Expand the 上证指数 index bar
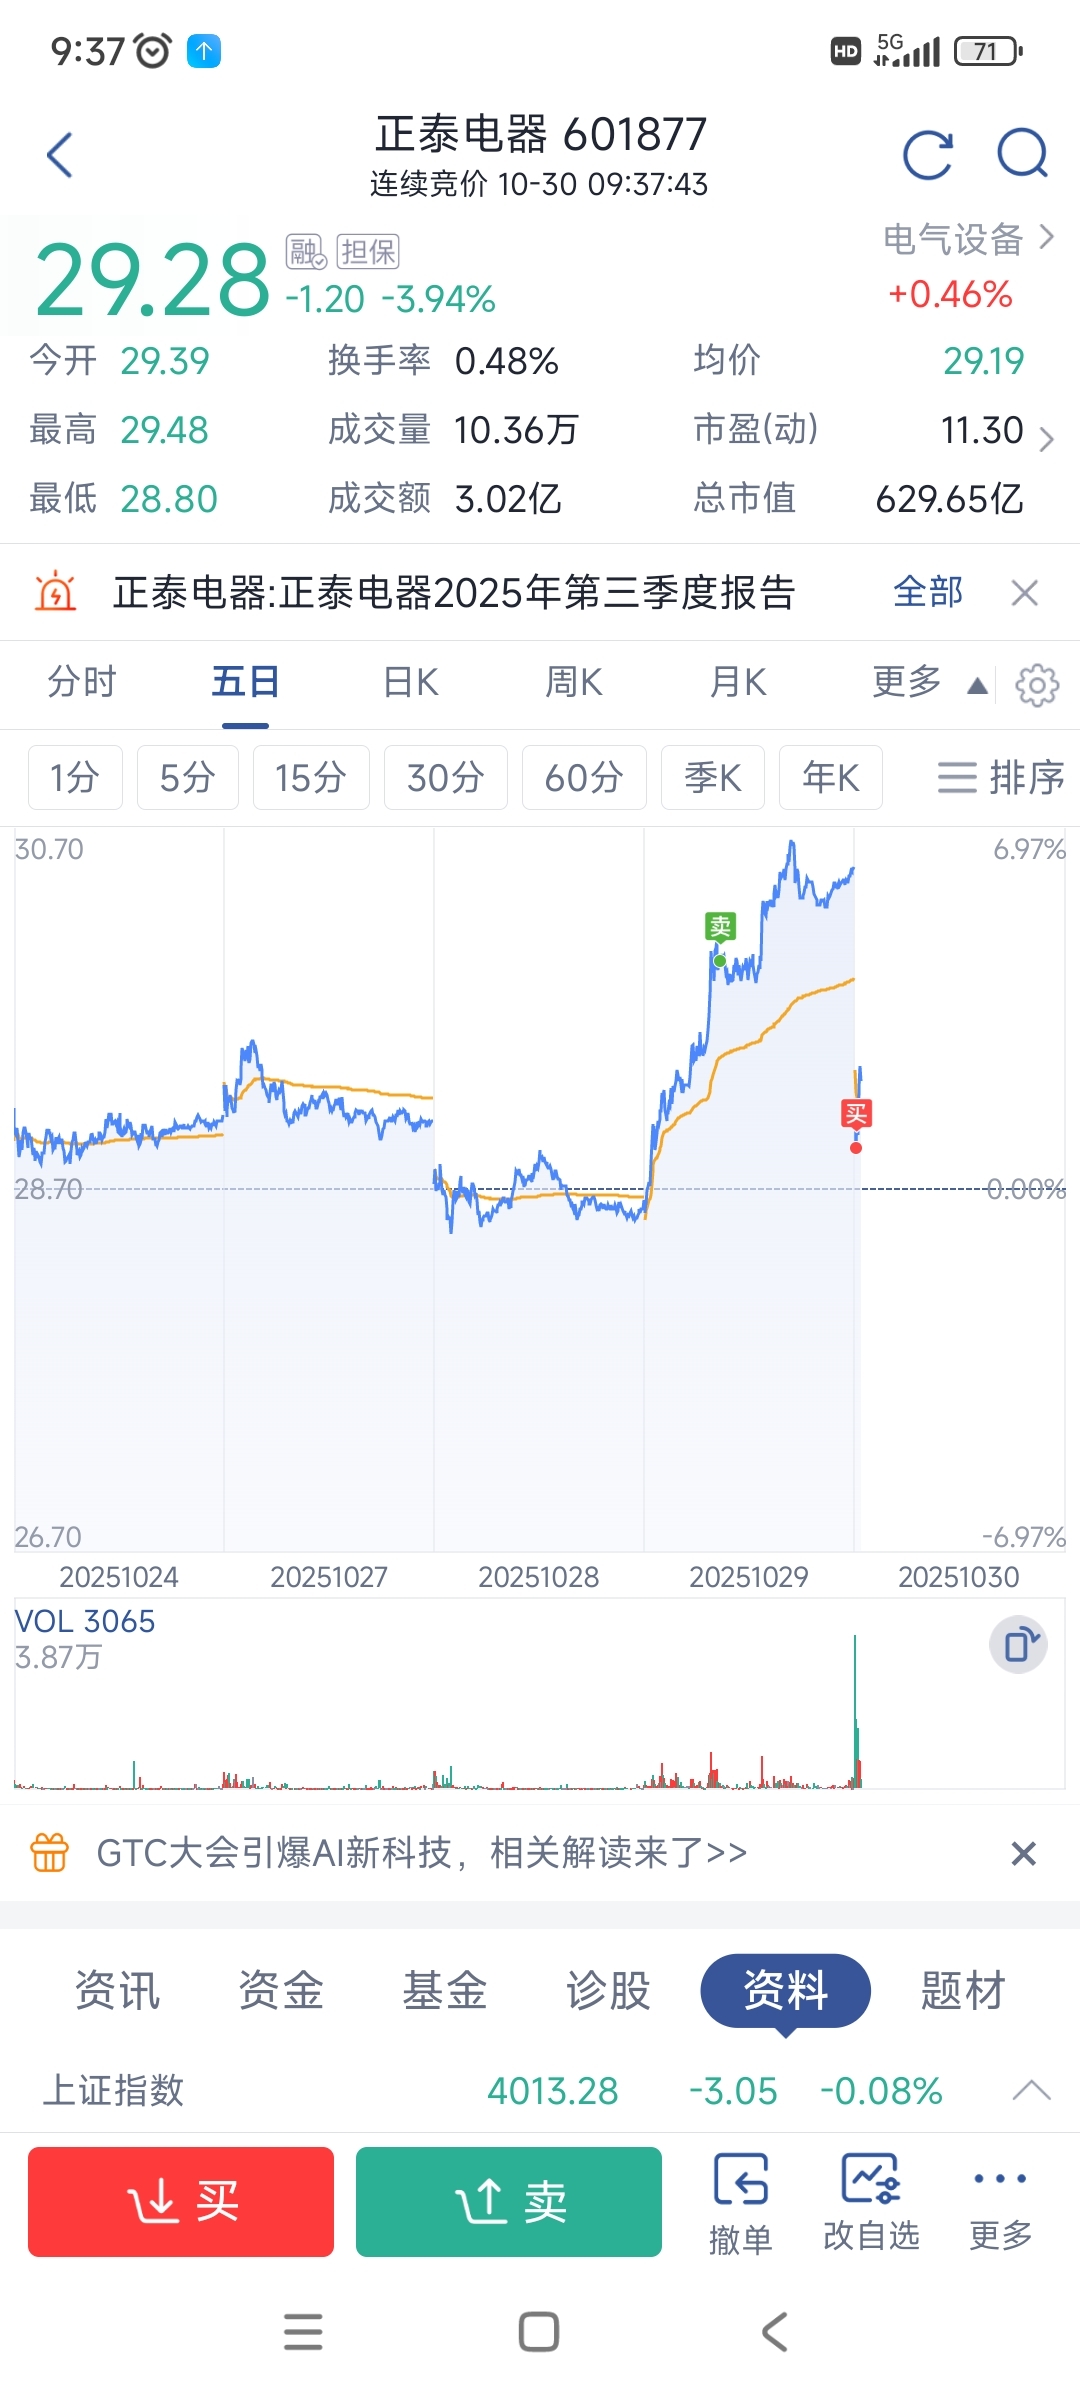 coord(1031,2090)
